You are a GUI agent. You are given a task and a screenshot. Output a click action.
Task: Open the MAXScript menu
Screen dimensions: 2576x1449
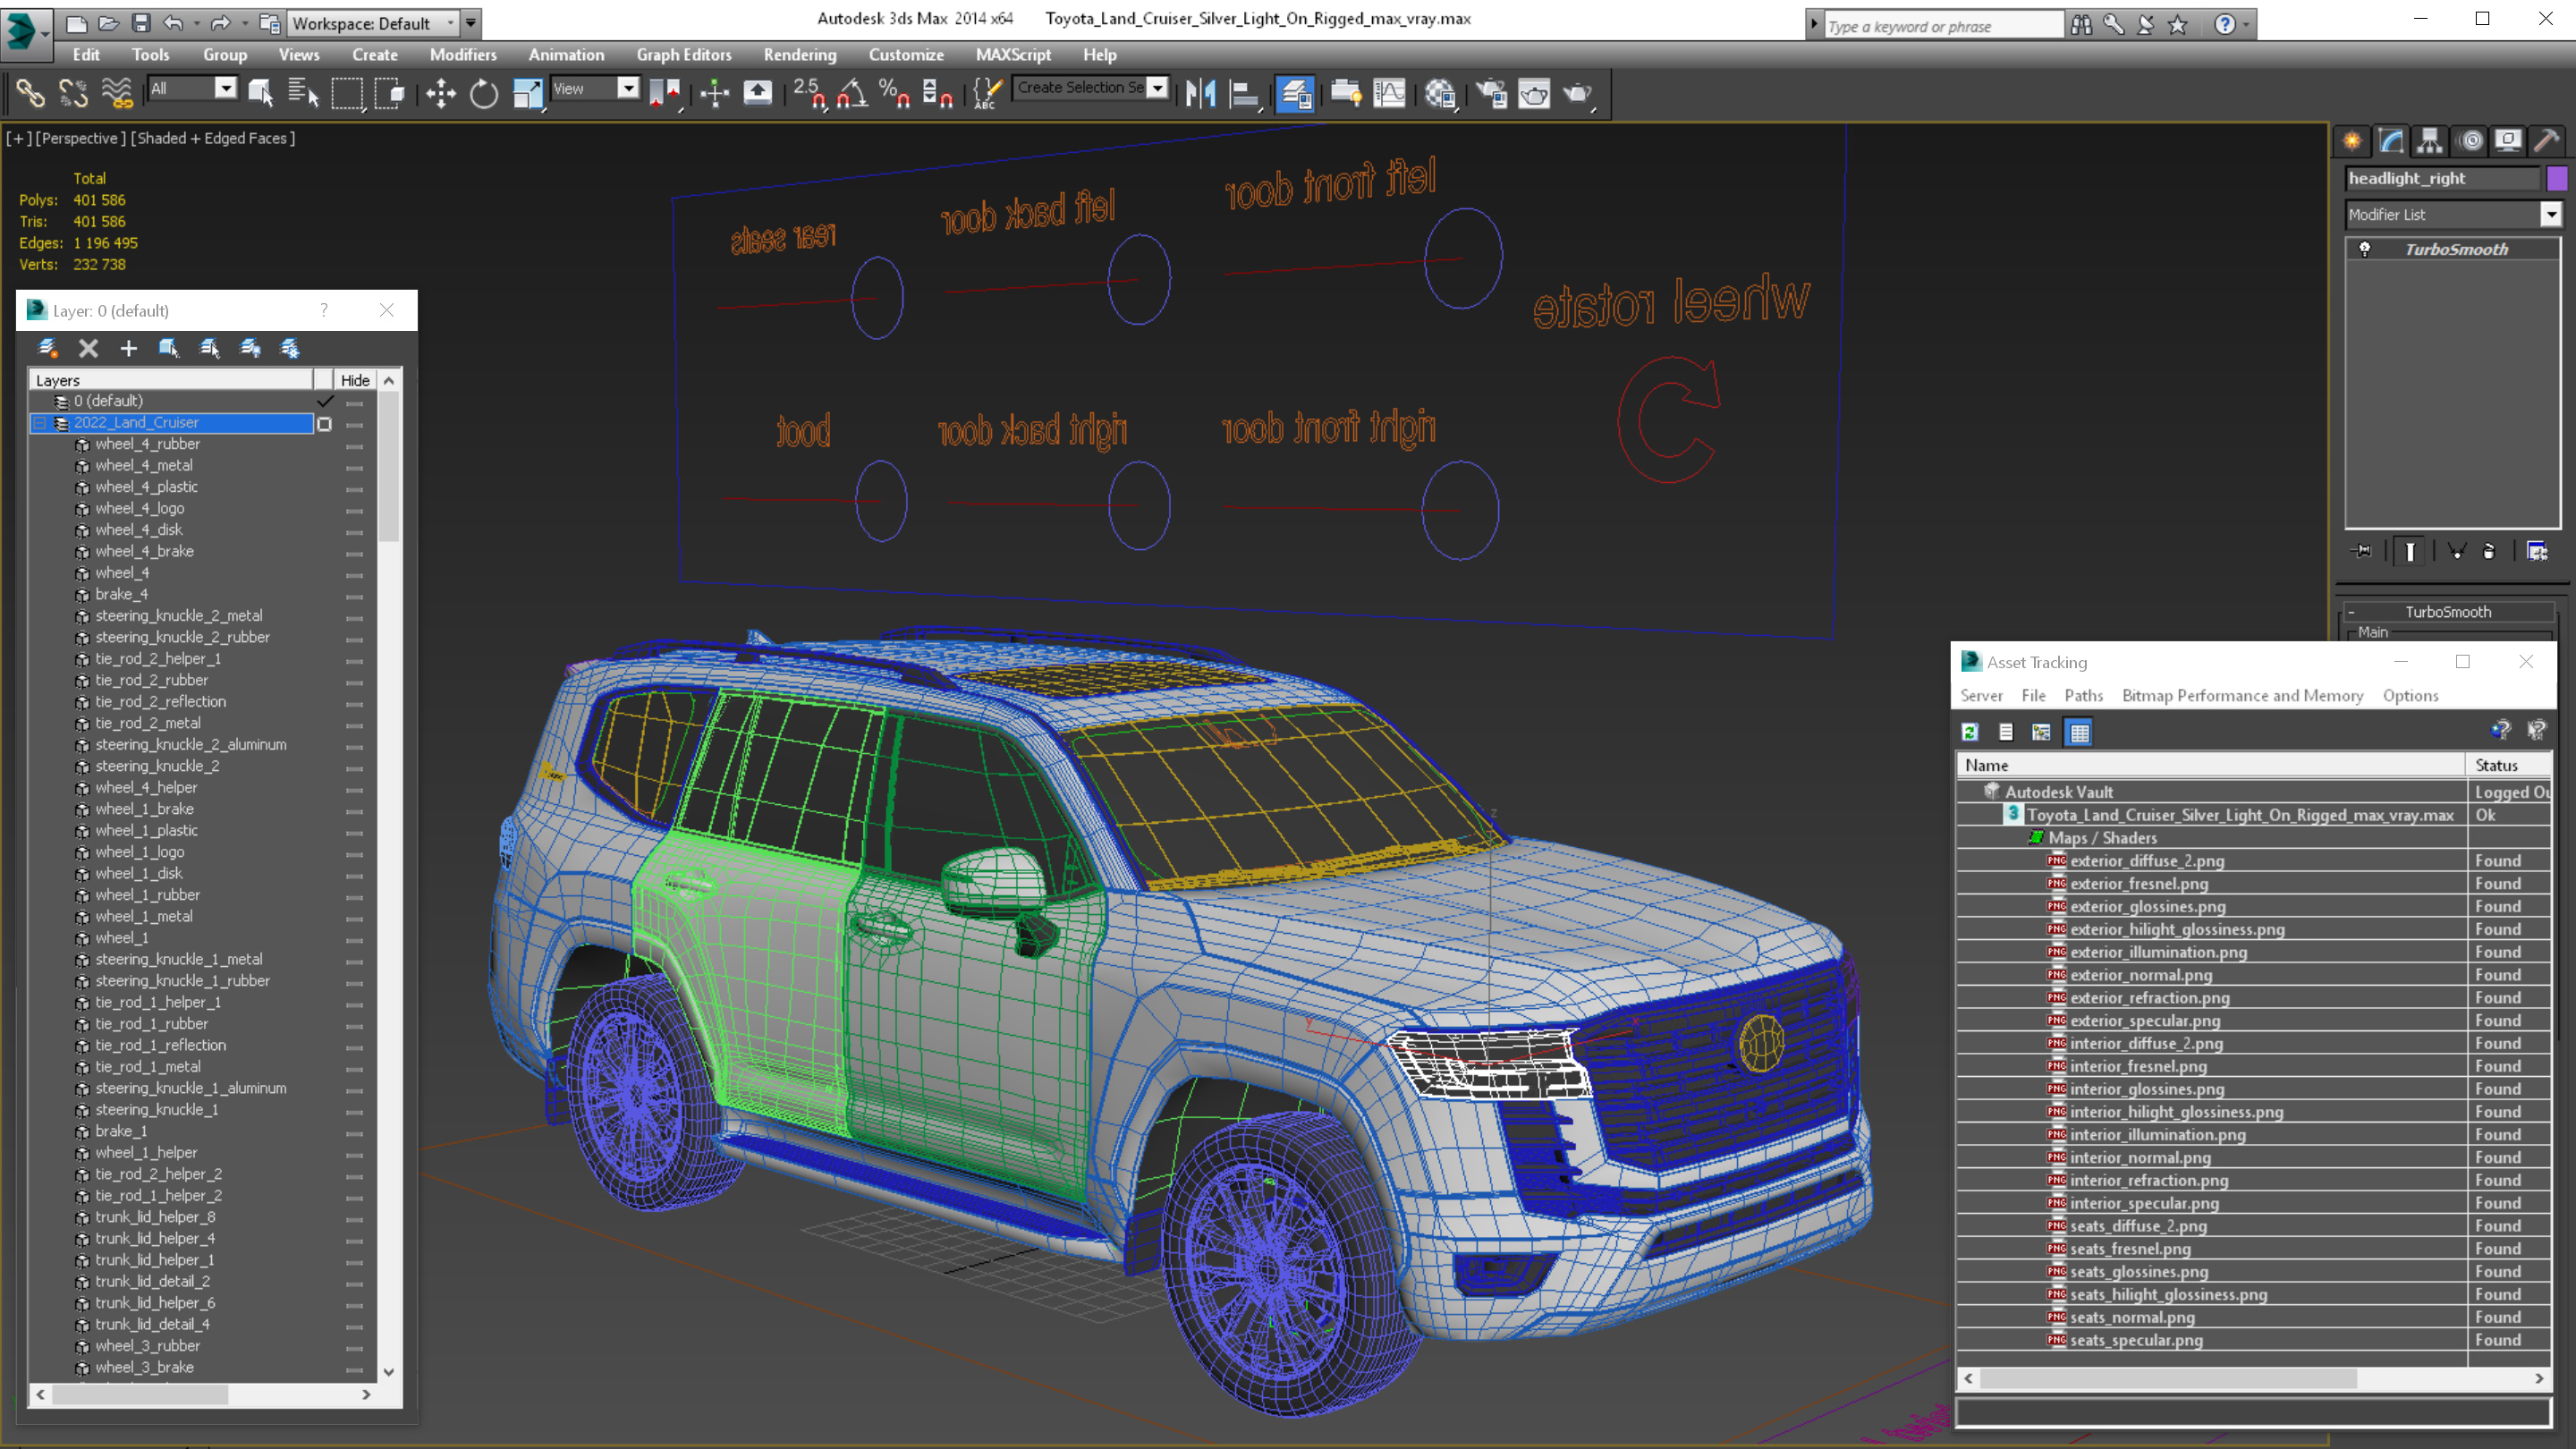pos(1013,55)
